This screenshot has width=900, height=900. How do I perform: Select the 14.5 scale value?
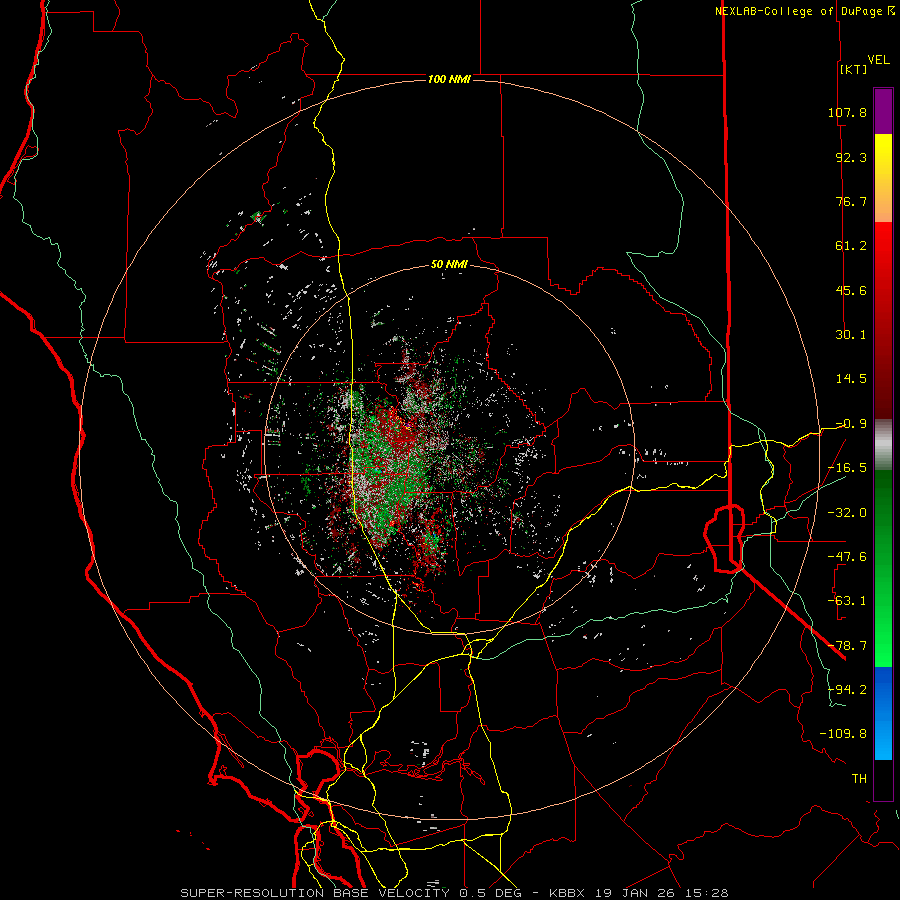[851, 379]
